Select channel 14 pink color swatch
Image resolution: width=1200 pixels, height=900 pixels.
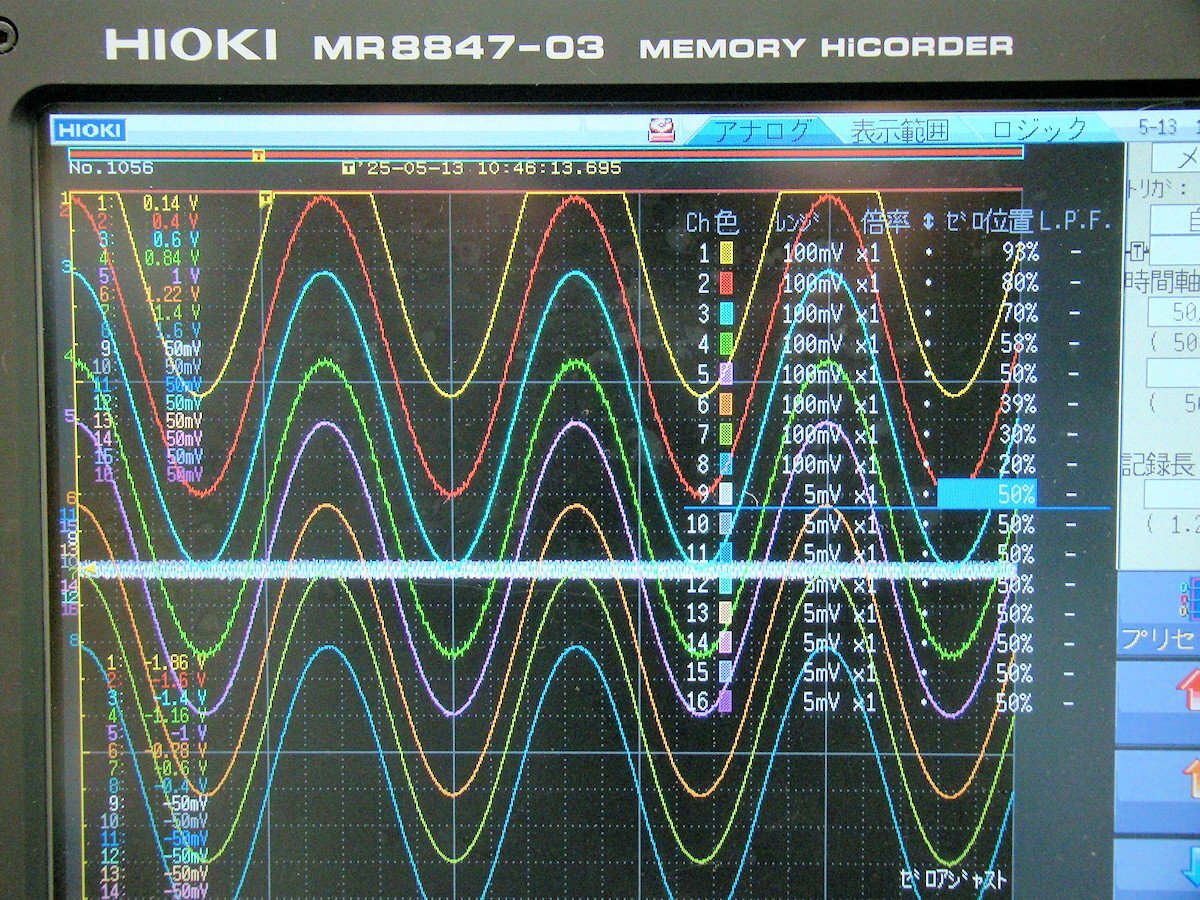pyautogui.click(x=726, y=643)
